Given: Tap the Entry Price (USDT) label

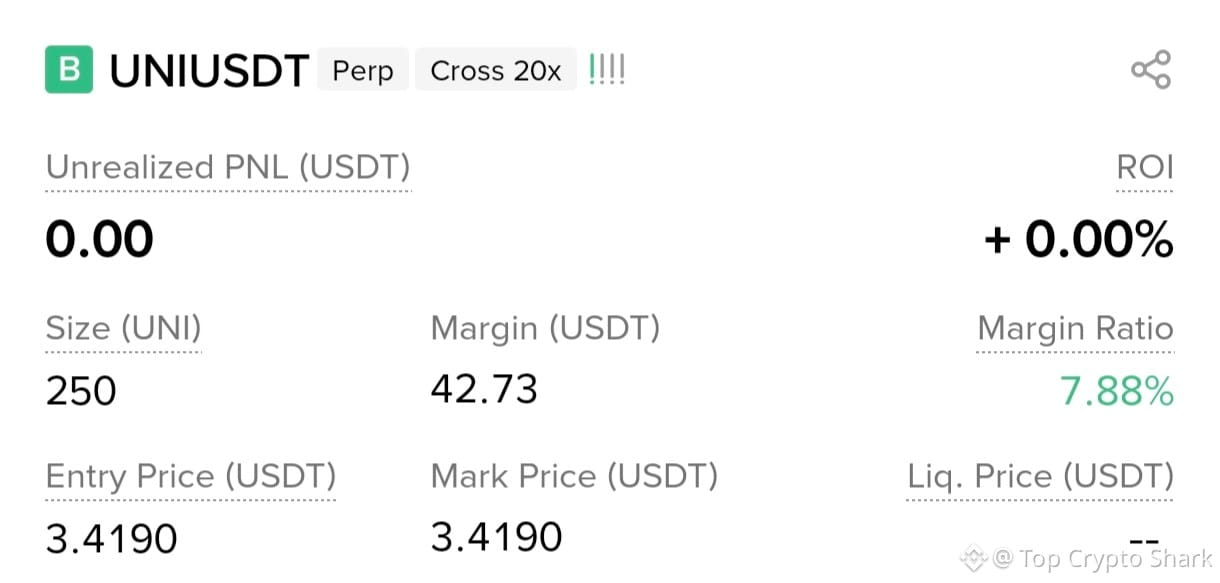Looking at the screenshot, I should (x=191, y=477).
